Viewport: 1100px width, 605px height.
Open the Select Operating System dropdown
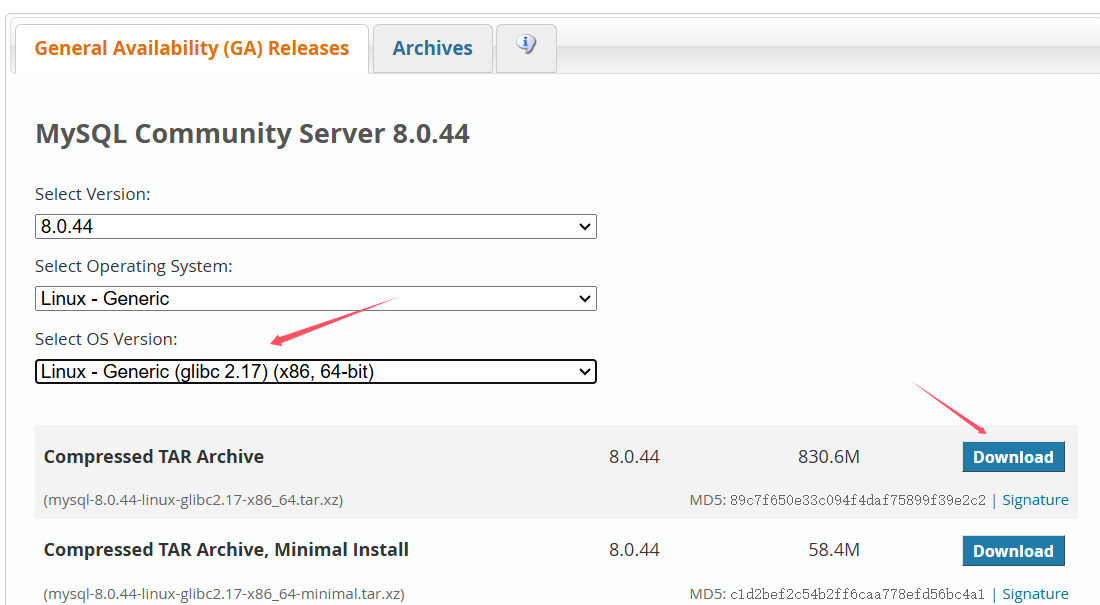(x=316, y=299)
